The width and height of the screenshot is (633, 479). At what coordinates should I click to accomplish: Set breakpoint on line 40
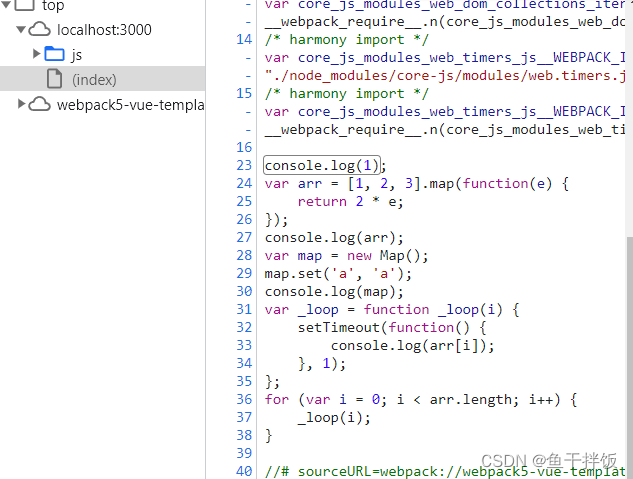click(244, 471)
